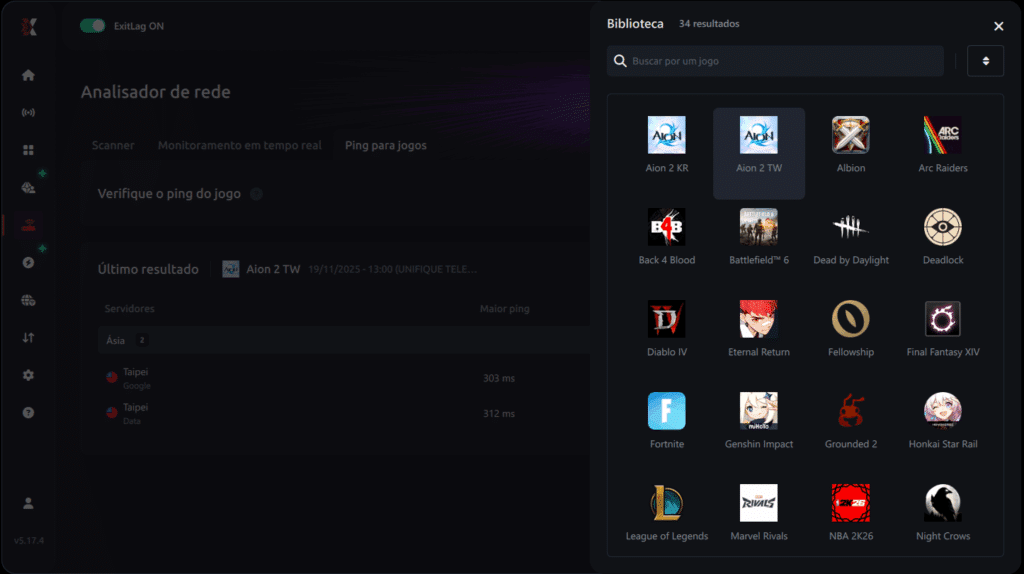The height and width of the screenshot is (574, 1024).
Task: Open the globe sidebar icon
Action: [x=28, y=300]
